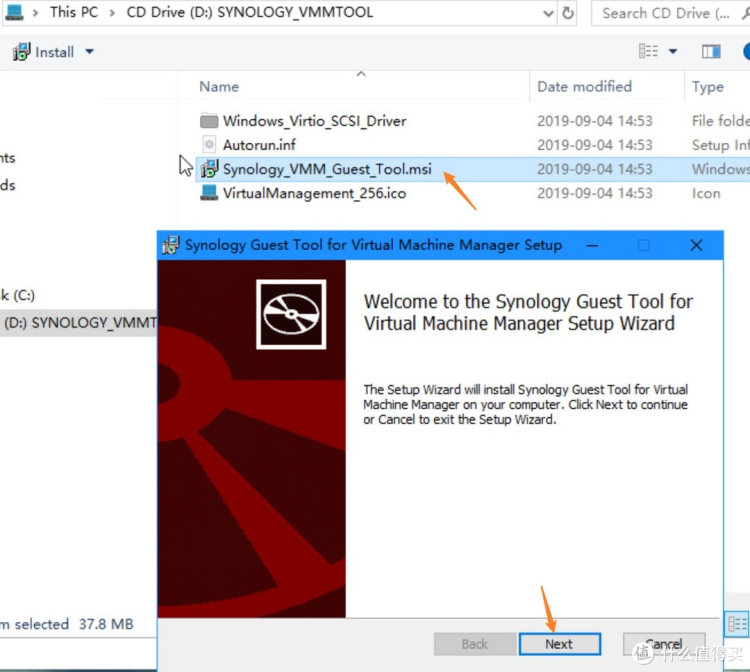
Task: Click the 37.8 MB size in status bar
Action: [106, 624]
